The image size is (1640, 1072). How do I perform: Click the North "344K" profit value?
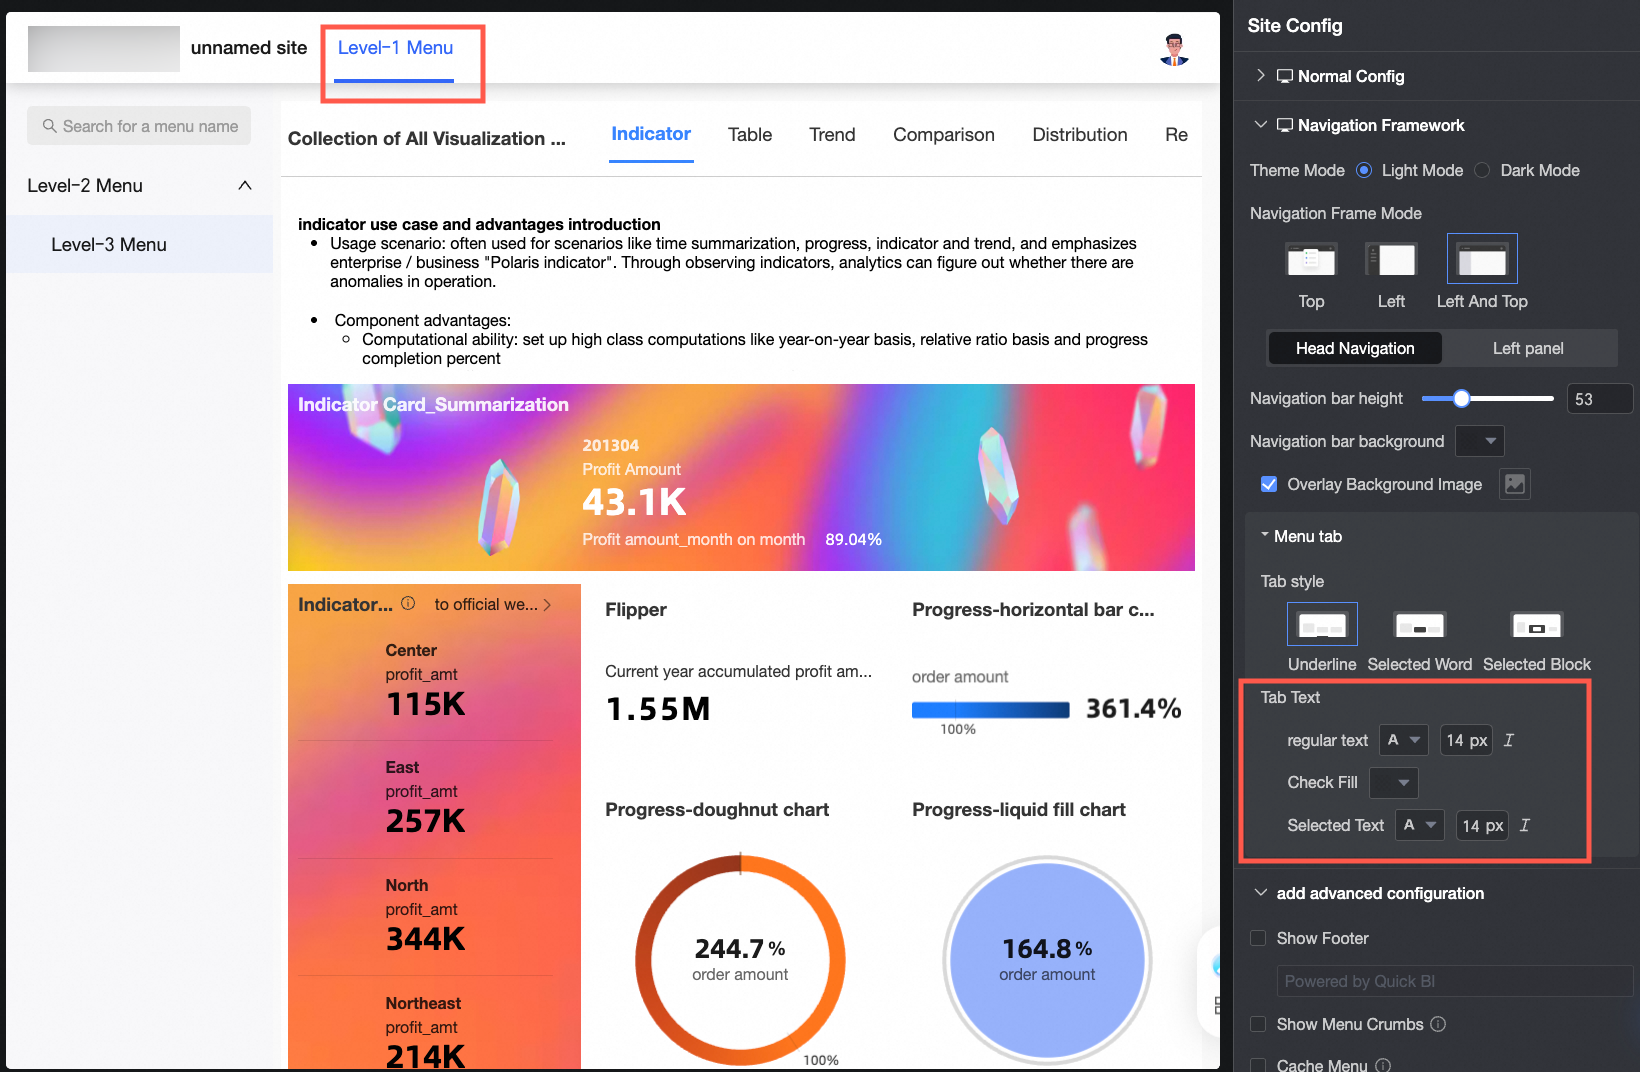426,939
